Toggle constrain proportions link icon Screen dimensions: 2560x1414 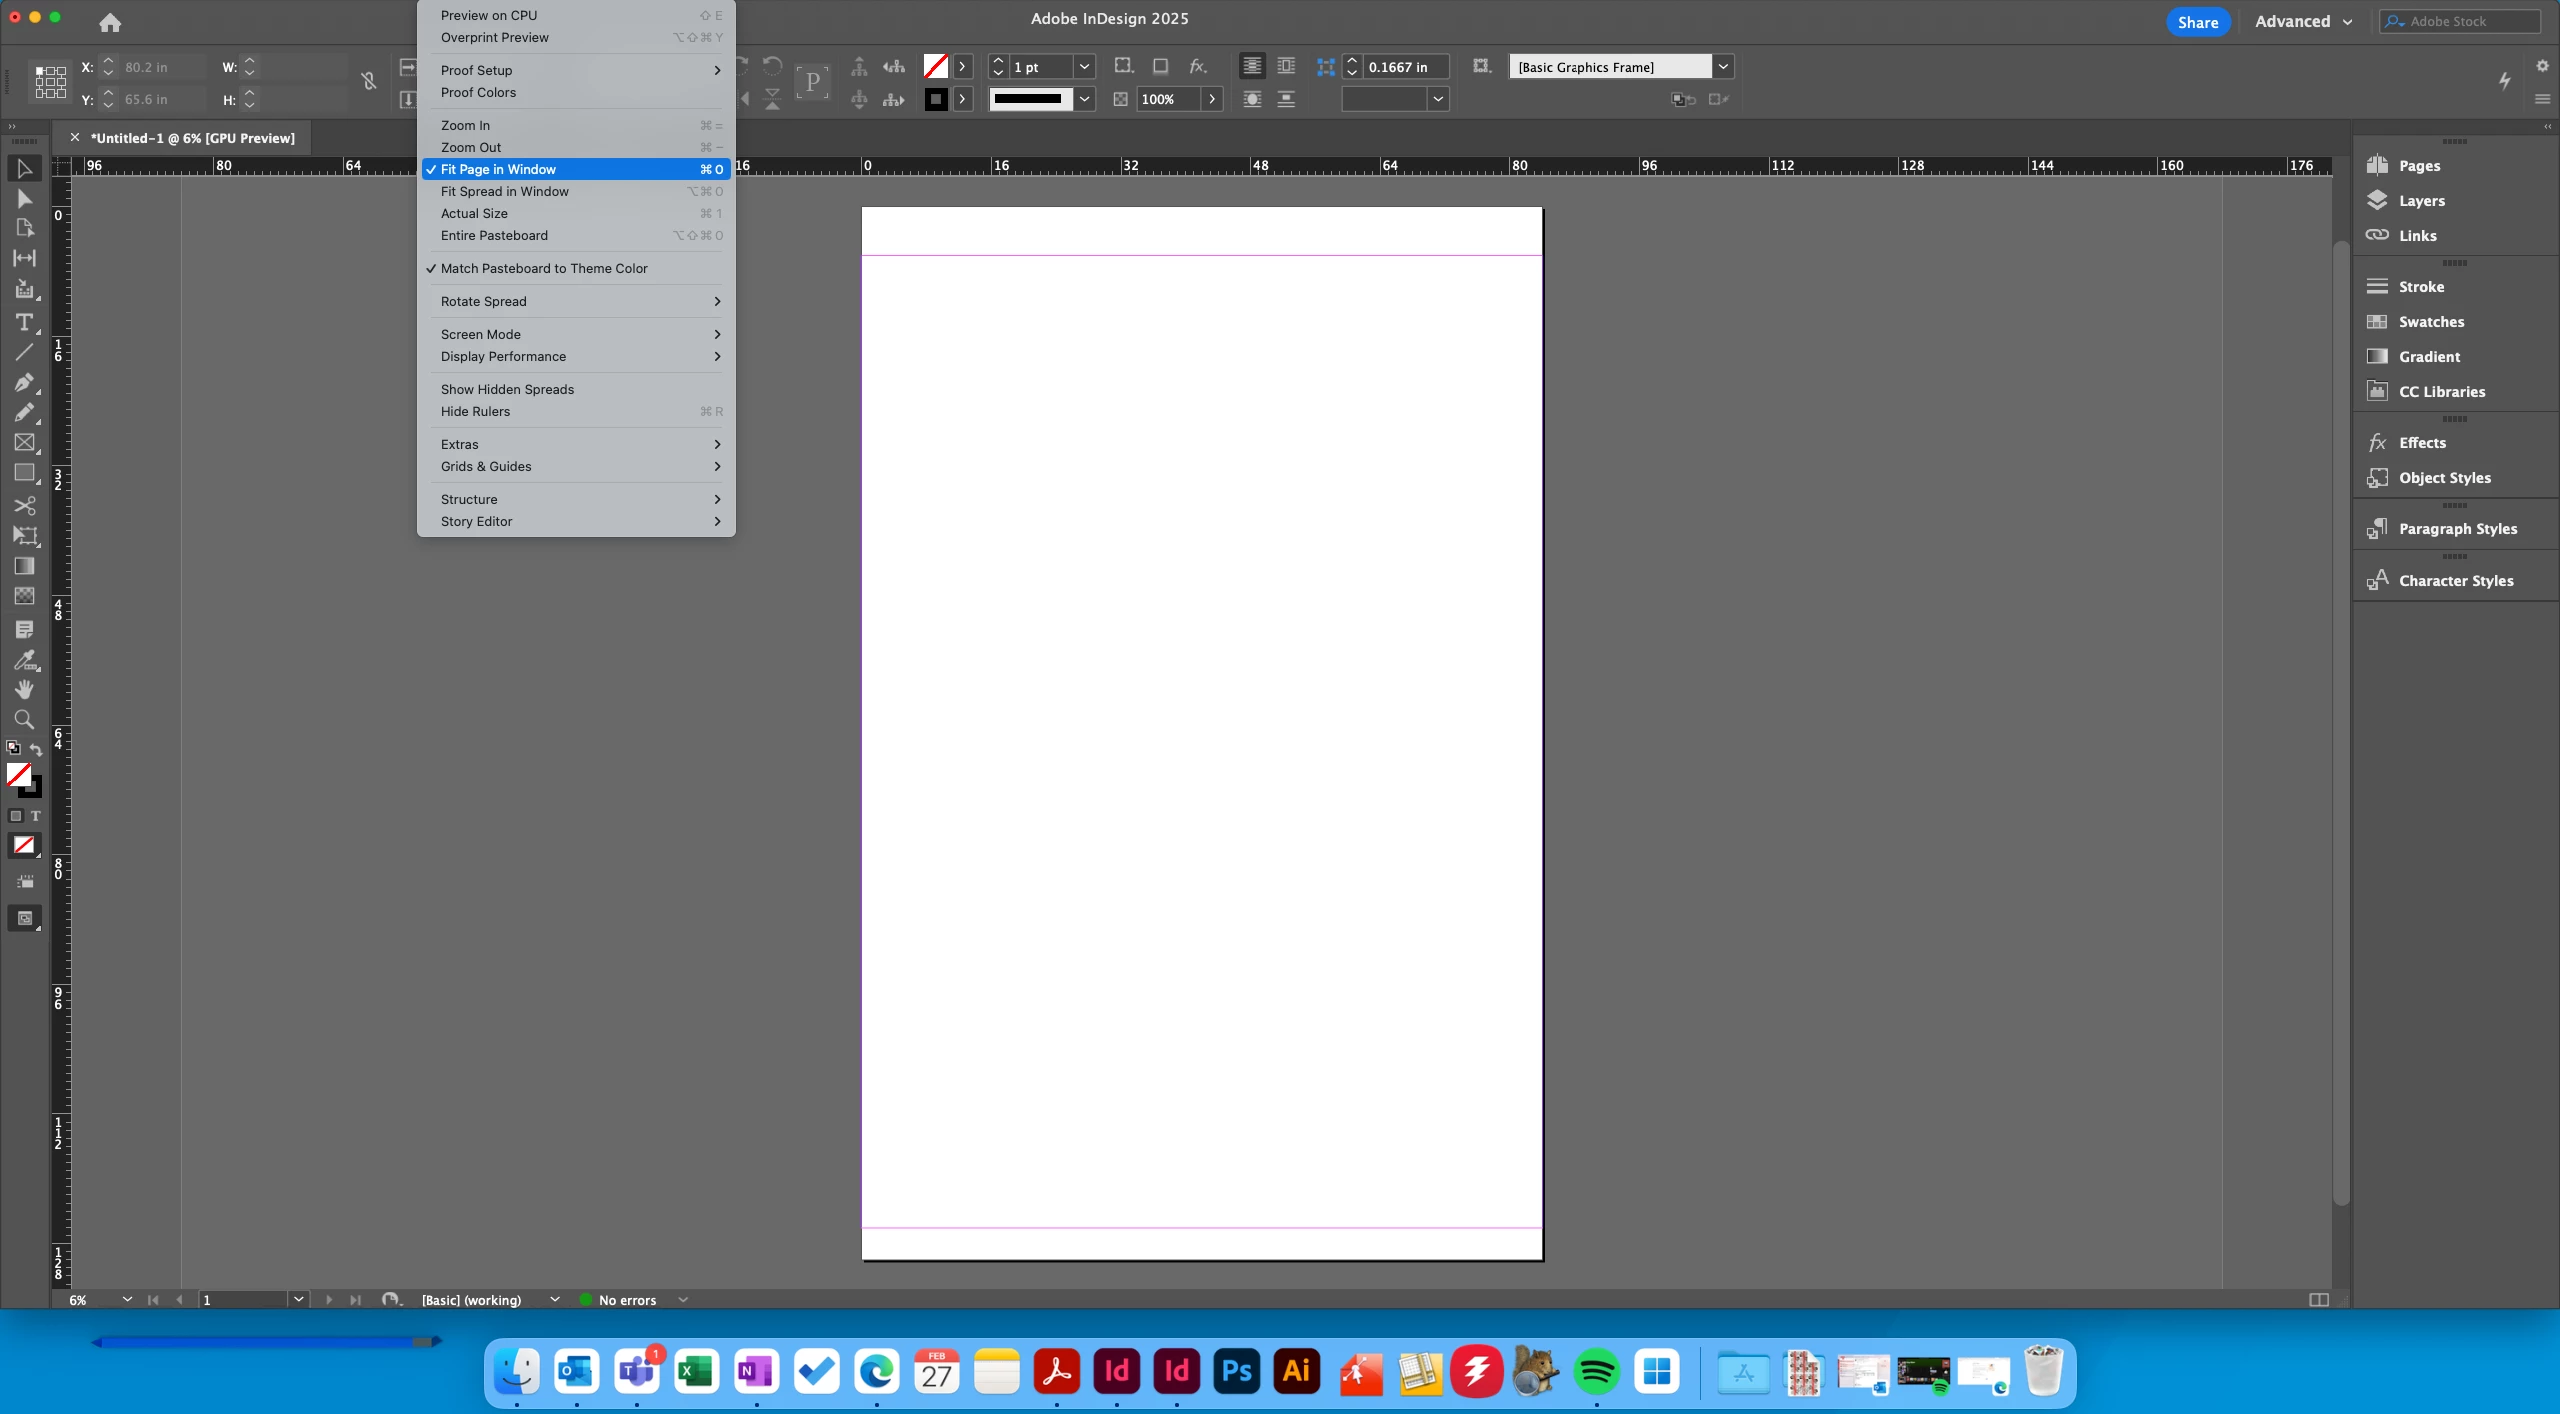click(x=369, y=82)
